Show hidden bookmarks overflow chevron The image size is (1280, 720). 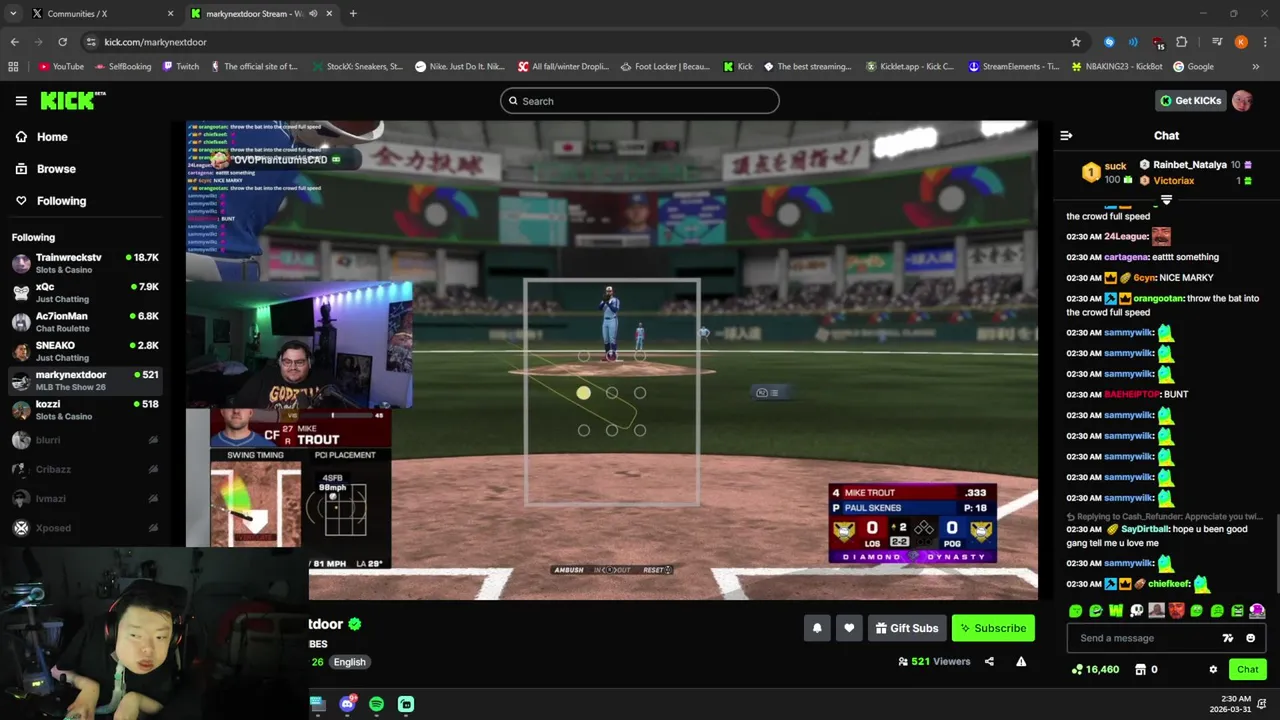click(1256, 67)
